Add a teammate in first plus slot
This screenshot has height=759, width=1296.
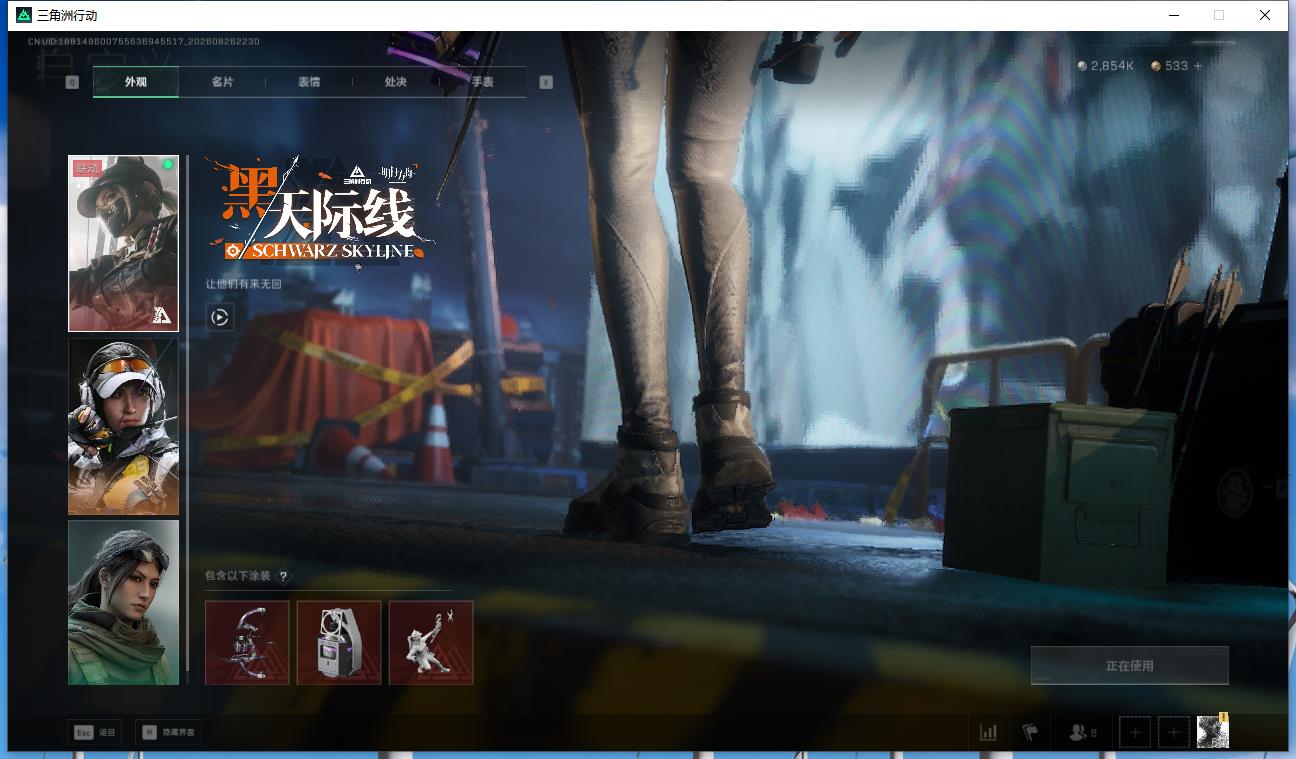pos(1135,732)
